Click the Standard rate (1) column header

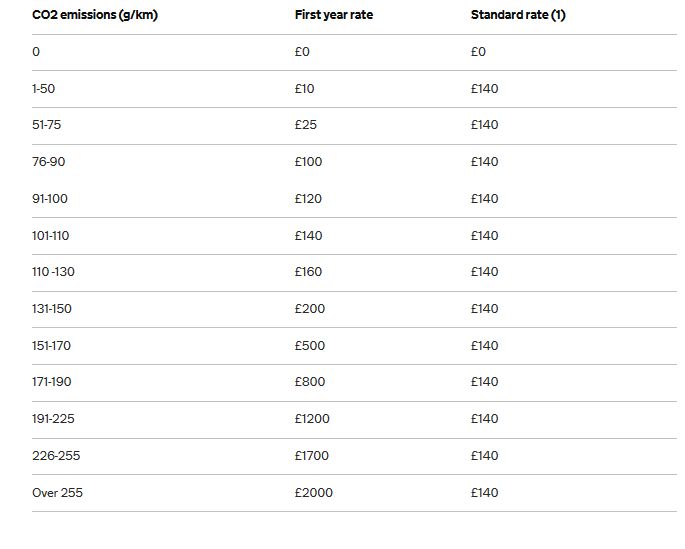tap(518, 15)
